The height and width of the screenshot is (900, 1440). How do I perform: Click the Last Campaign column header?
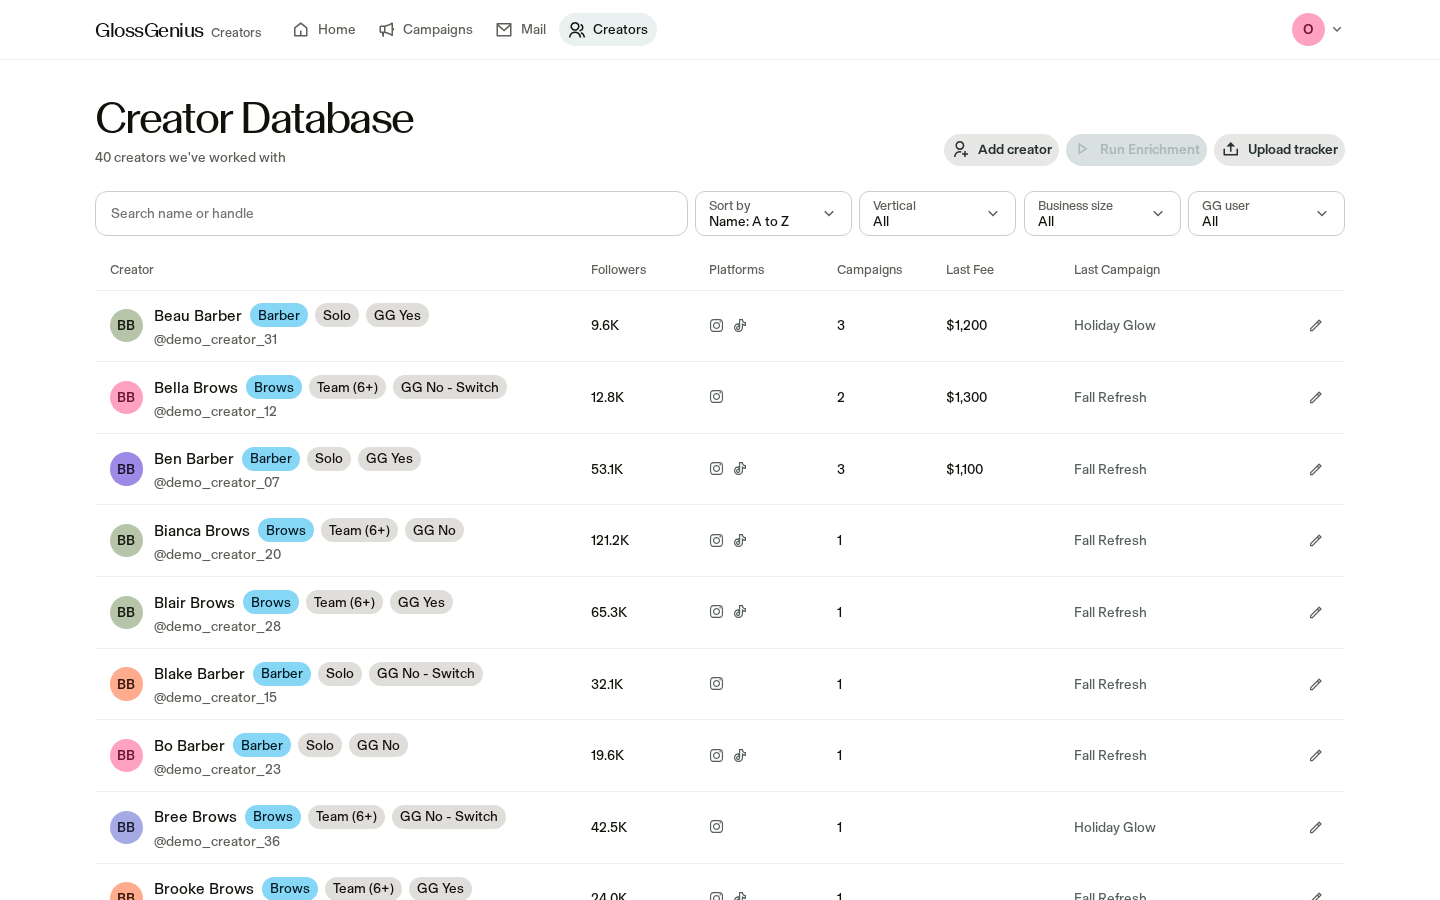coord(1117,270)
